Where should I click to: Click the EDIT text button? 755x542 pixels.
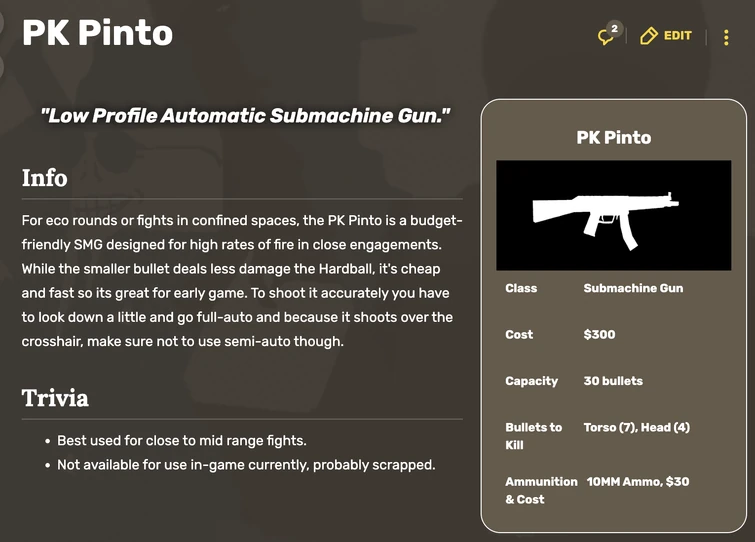coord(677,36)
